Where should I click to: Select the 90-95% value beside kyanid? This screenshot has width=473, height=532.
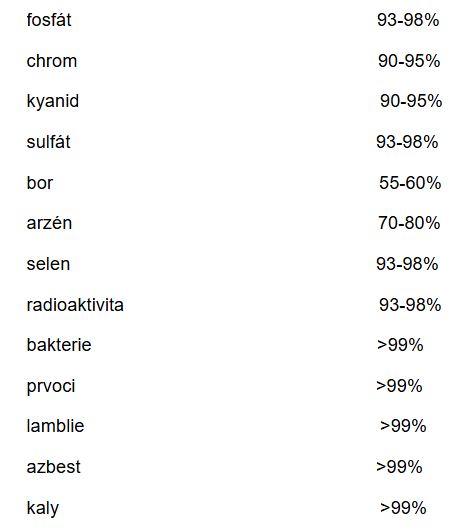click(x=411, y=101)
